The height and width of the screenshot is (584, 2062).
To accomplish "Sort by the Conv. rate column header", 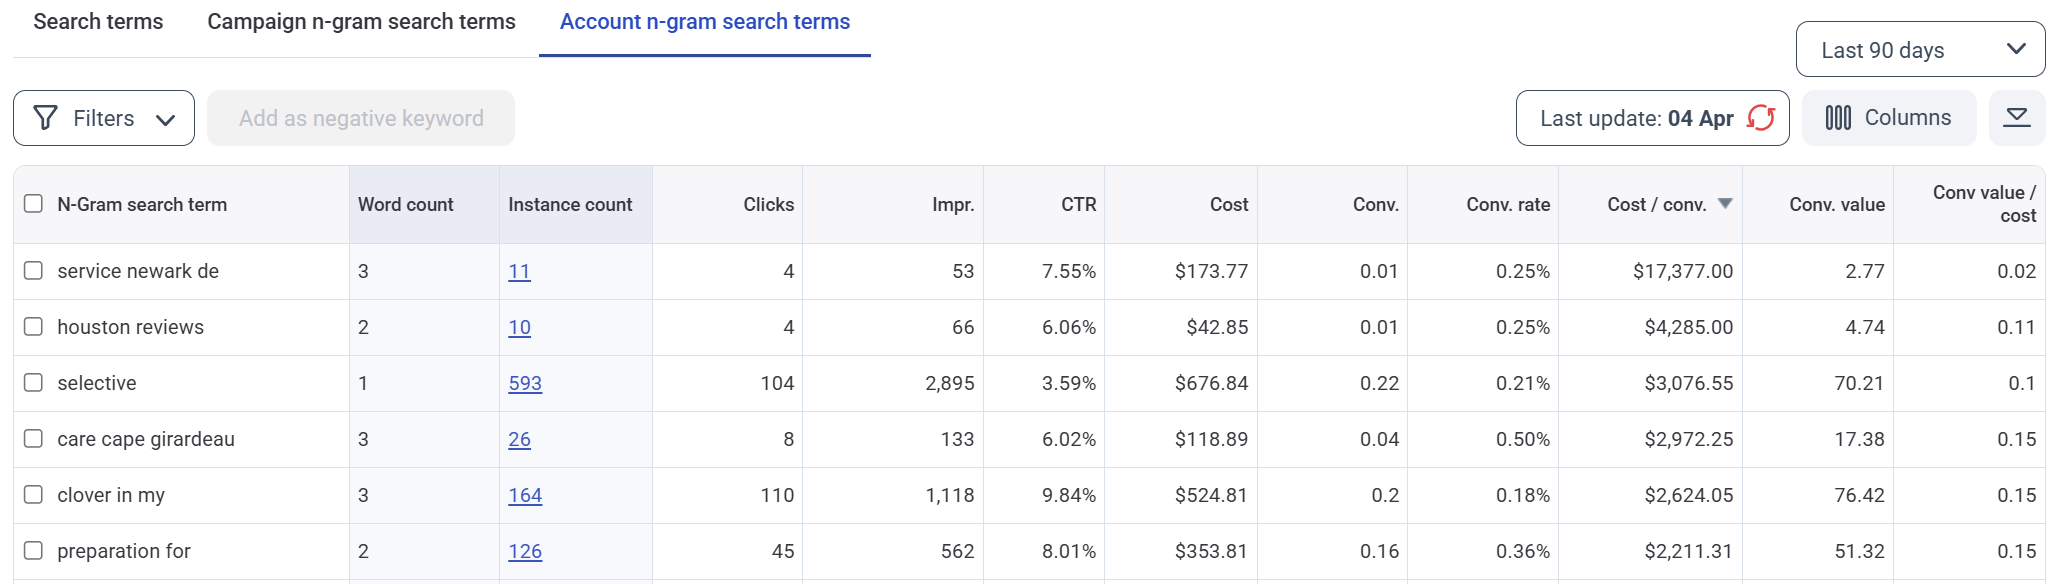I will coord(1507,204).
